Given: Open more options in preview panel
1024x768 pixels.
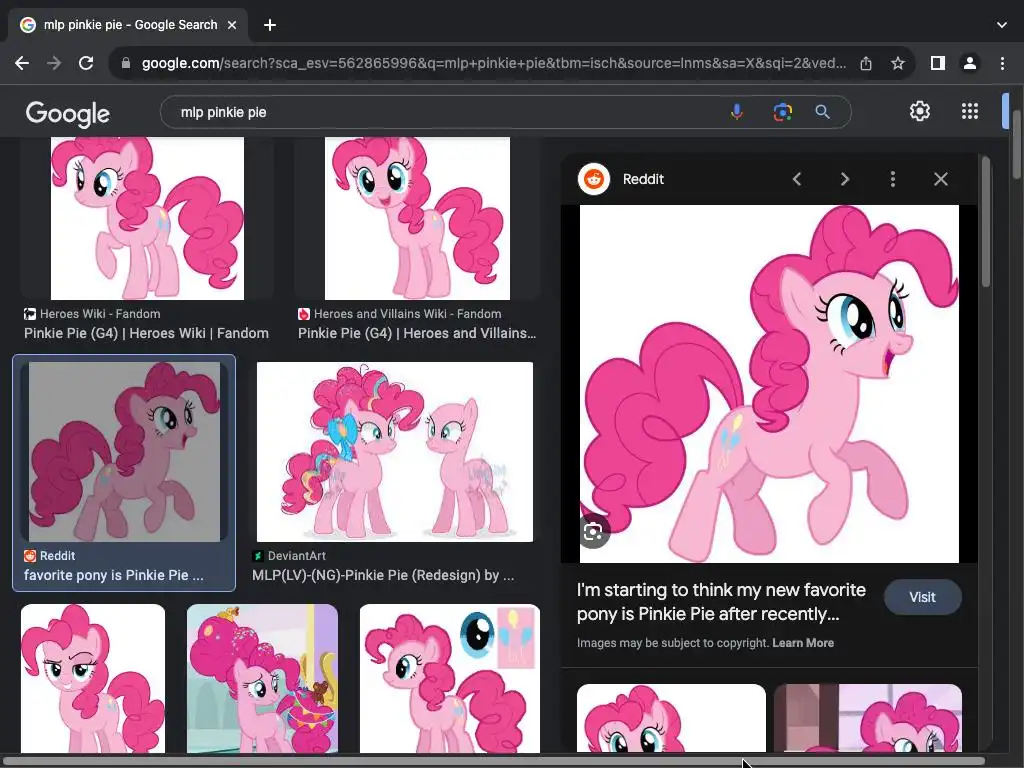Looking at the screenshot, I should click(893, 179).
